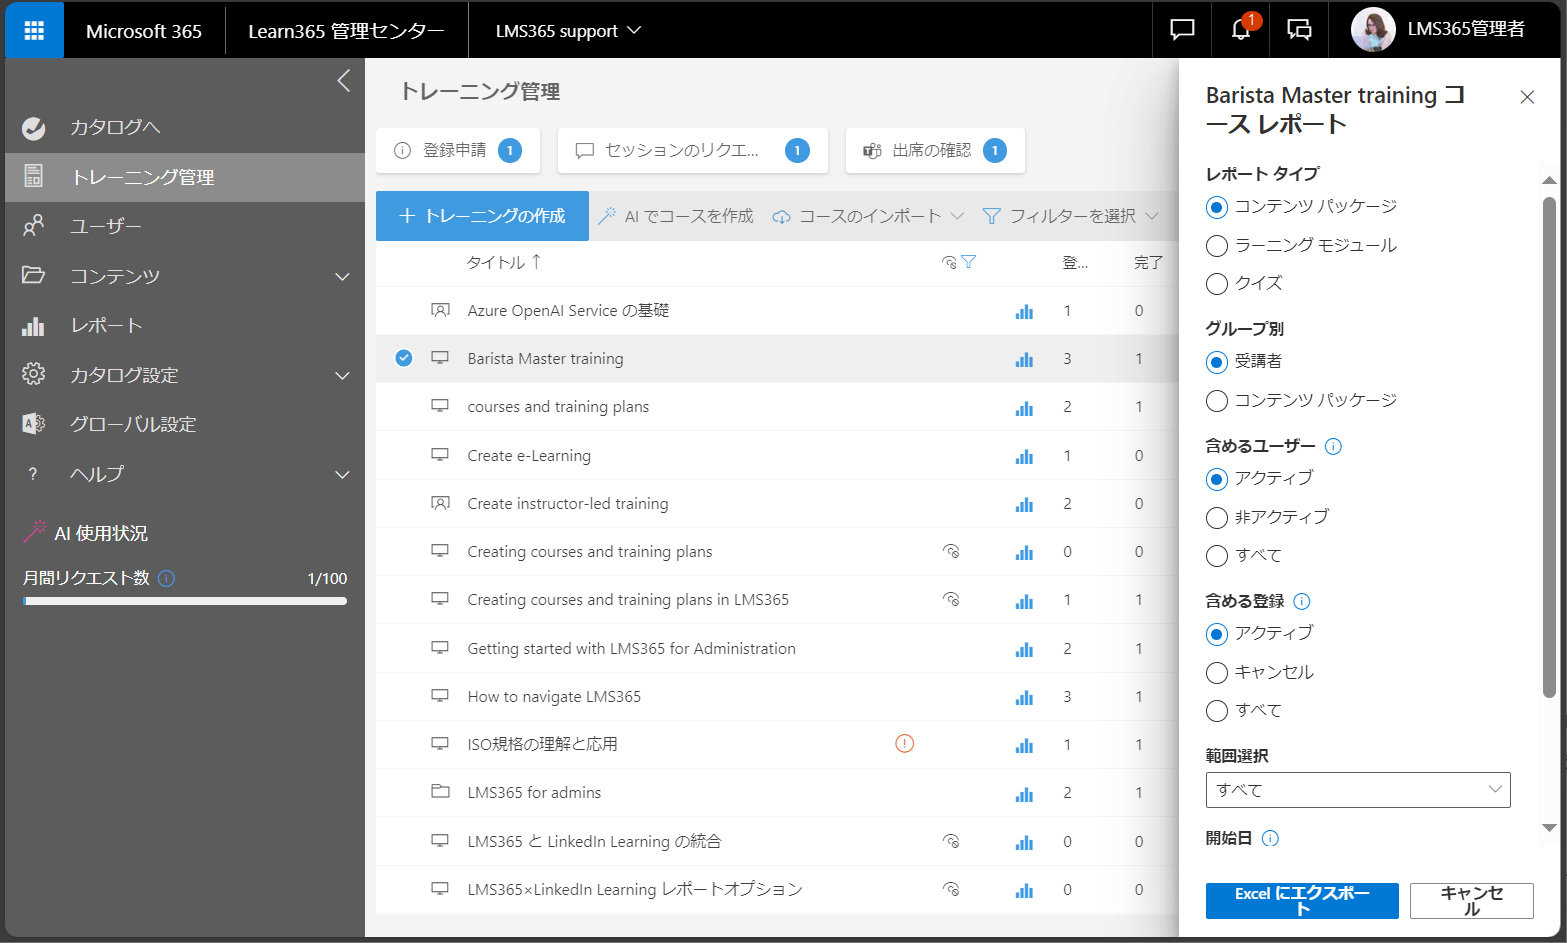
Task: Click the 月間リクエスト数 usage progress bar
Action: point(185,601)
